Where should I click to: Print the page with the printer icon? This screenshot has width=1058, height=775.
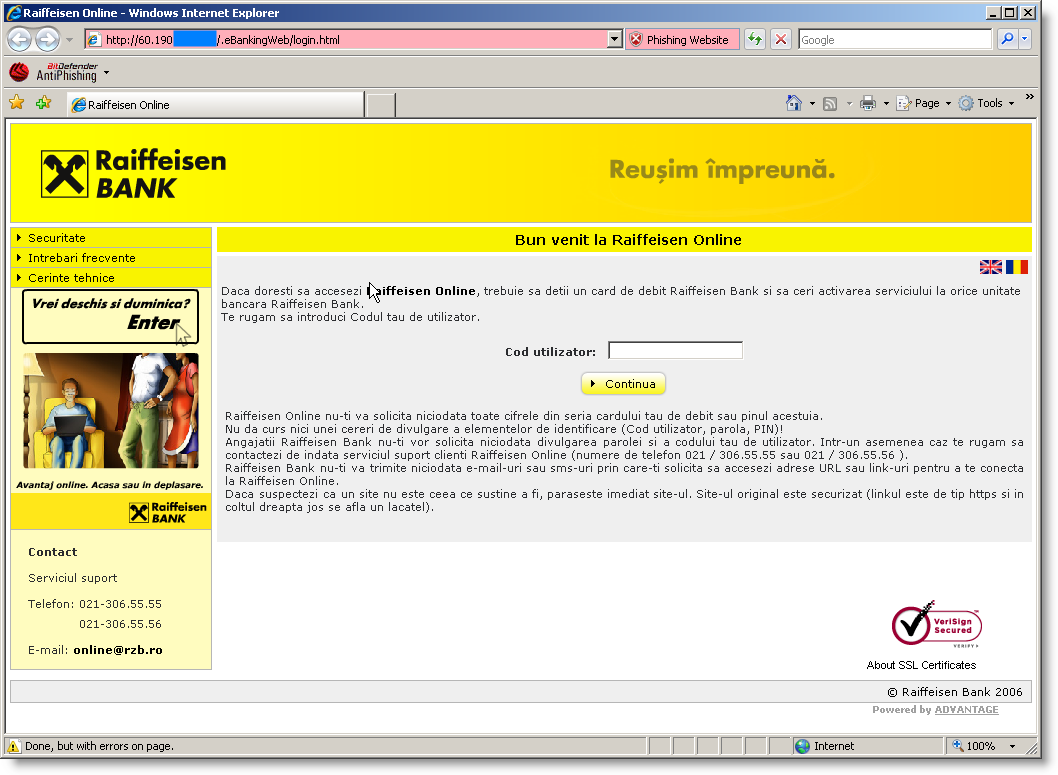pyautogui.click(x=868, y=104)
